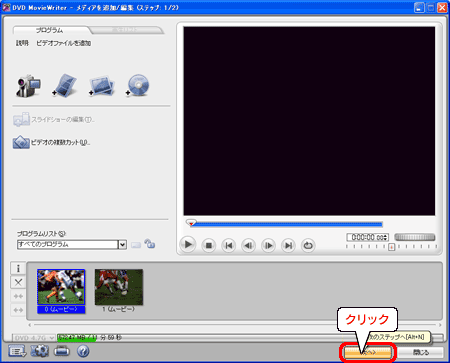The image size is (450, 363).
Task: Click the preview seek bar handle
Action: point(191,223)
